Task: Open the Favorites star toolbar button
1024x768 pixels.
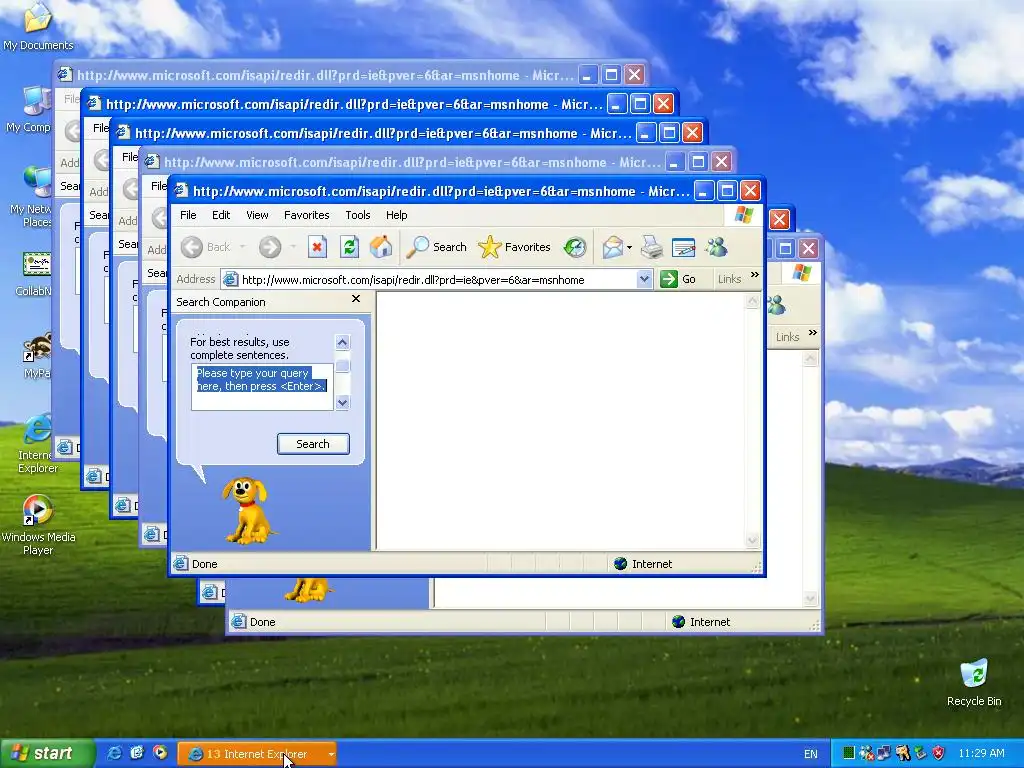Action: tap(514, 247)
